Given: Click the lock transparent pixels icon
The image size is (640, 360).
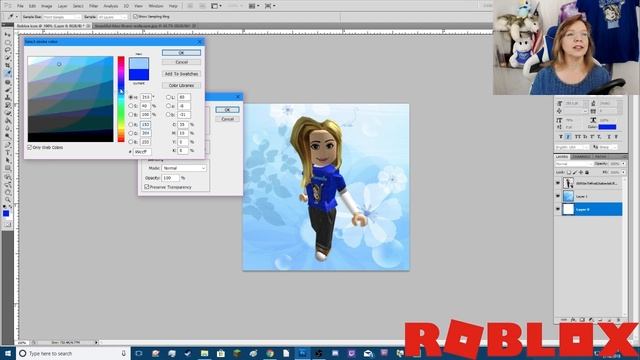Looking at the screenshot, I should (x=569, y=172).
